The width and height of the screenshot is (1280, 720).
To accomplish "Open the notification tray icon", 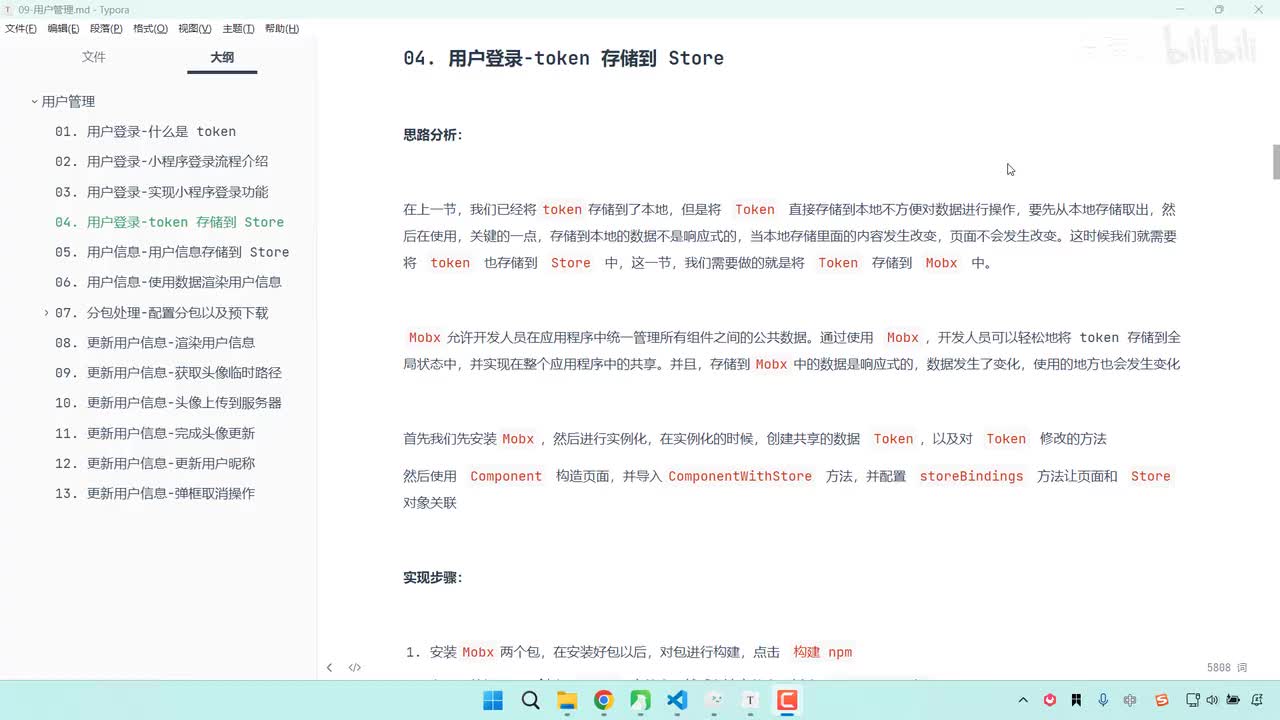I will click(x=1259, y=701).
